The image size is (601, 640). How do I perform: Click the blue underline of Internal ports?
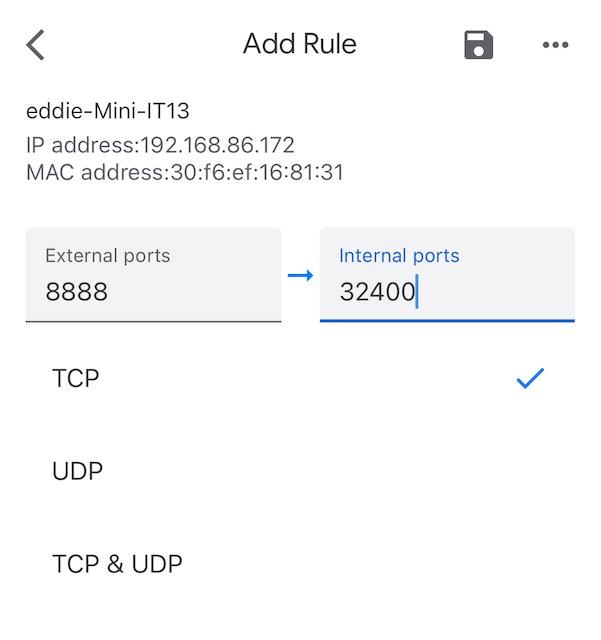coord(447,321)
